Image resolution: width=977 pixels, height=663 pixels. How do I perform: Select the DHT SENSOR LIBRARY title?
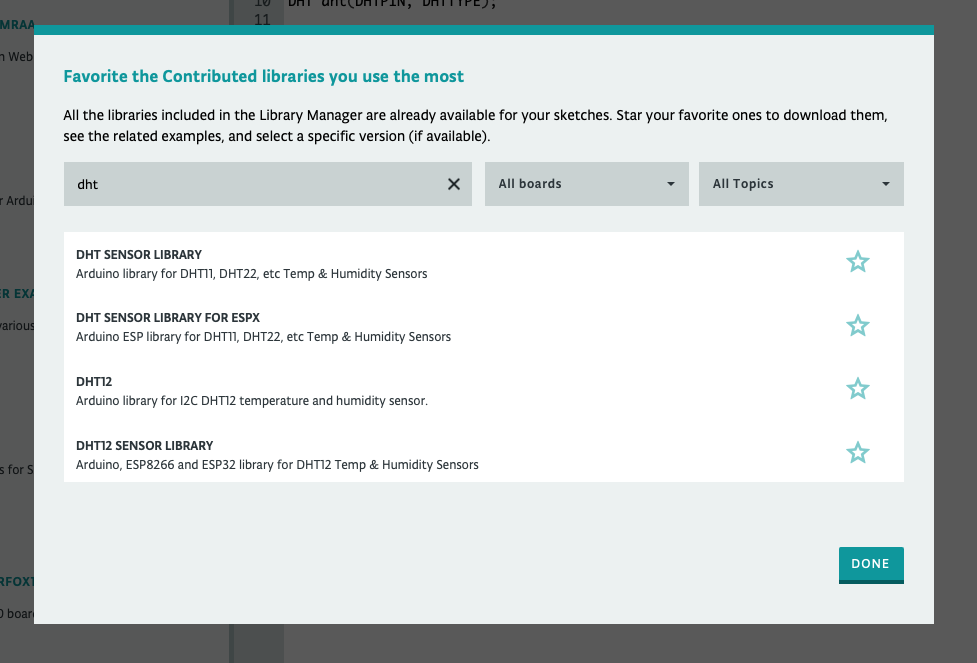(139, 255)
